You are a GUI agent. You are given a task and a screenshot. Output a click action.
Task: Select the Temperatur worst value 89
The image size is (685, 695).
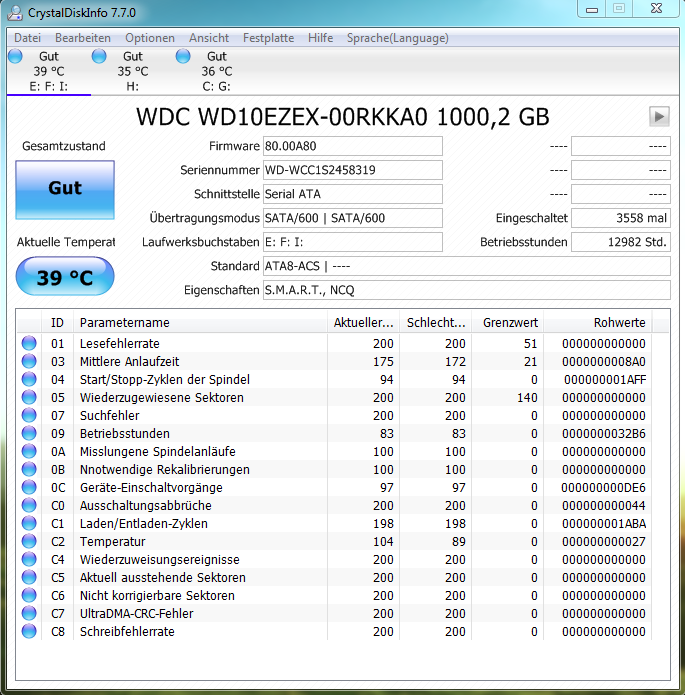(x=458, y=542)
